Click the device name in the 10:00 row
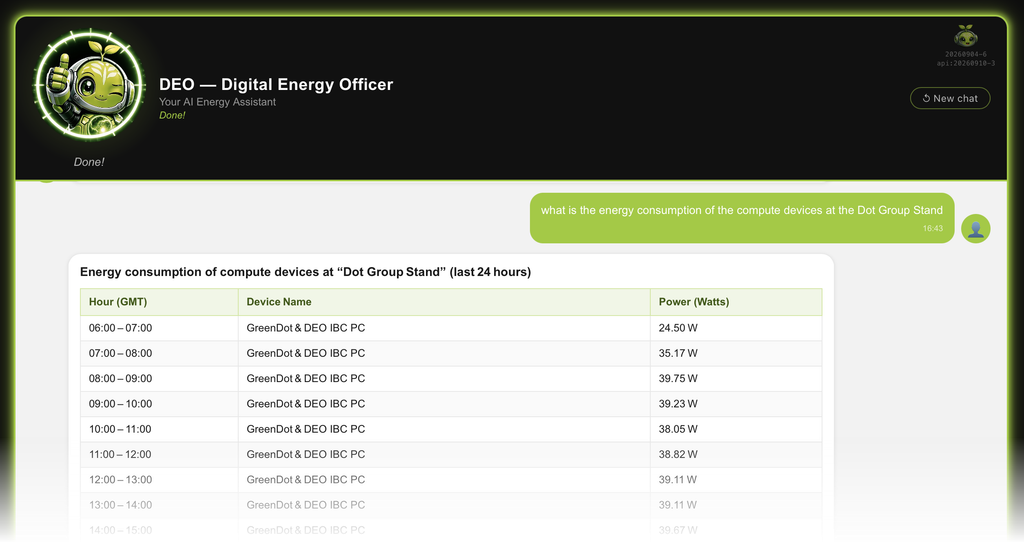 pyautogui.click(x=306, y=429)
